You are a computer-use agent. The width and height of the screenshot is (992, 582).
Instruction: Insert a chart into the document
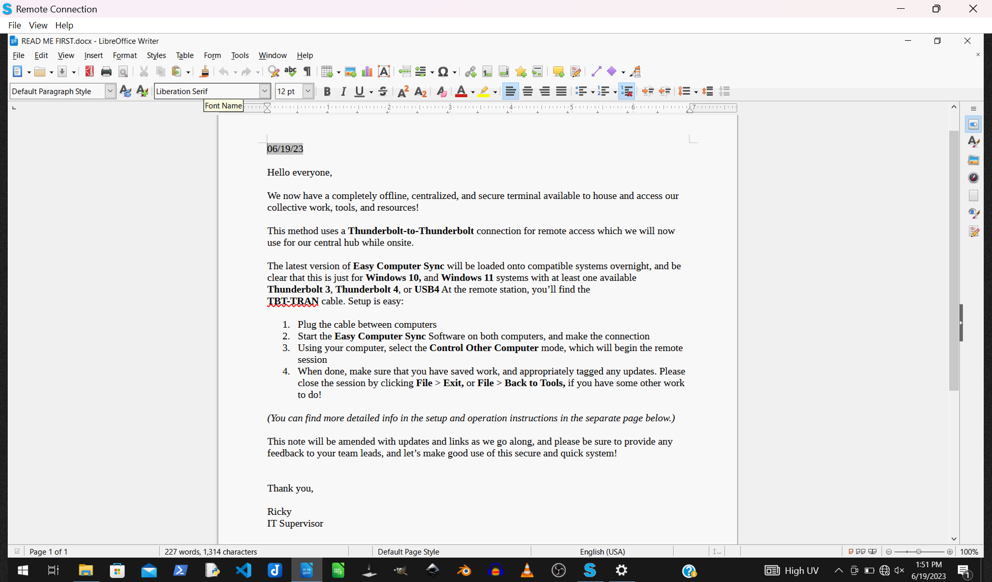(367, 72)
